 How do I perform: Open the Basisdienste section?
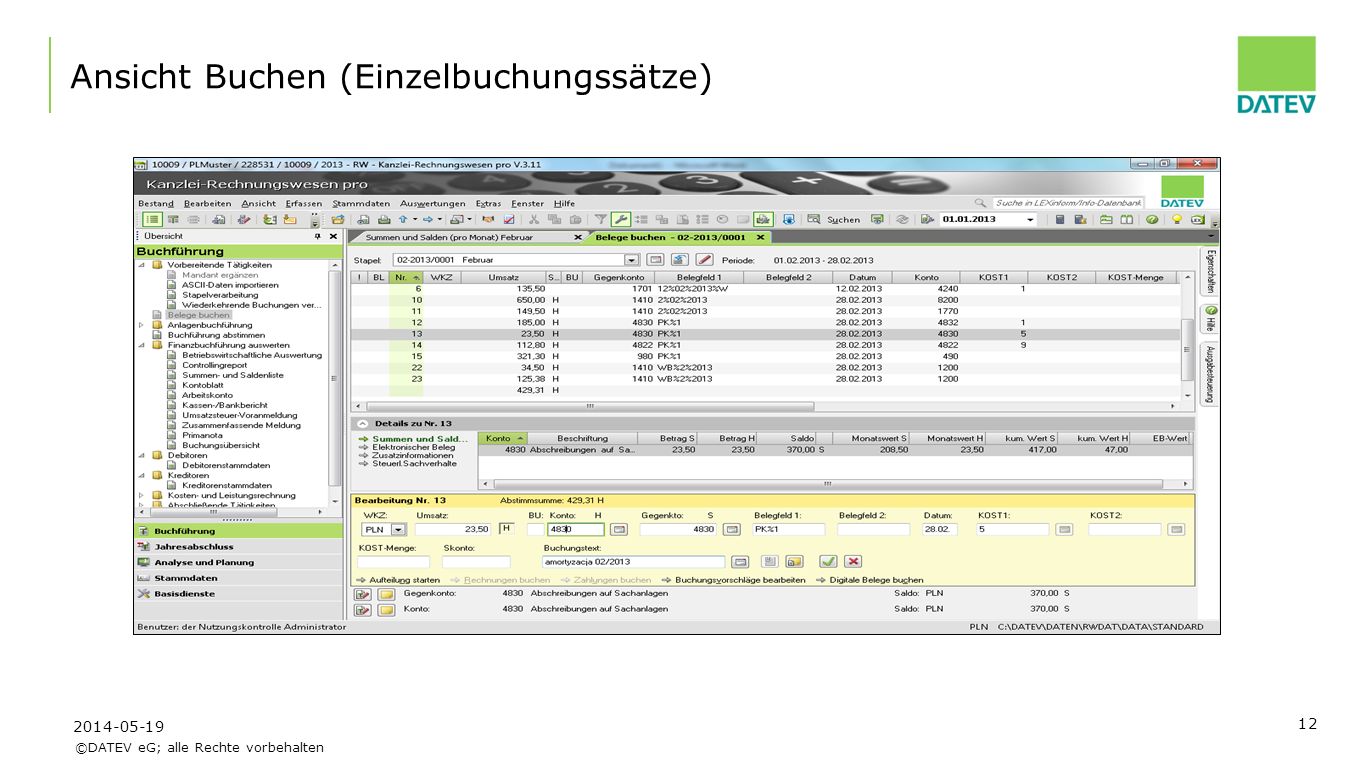(x=184, y=594)
